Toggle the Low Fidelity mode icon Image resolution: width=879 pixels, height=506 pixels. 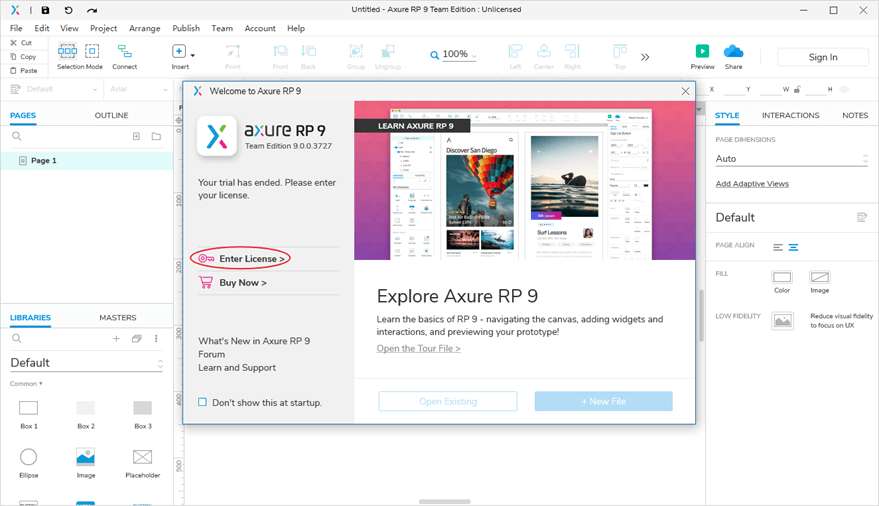[782, 320]
